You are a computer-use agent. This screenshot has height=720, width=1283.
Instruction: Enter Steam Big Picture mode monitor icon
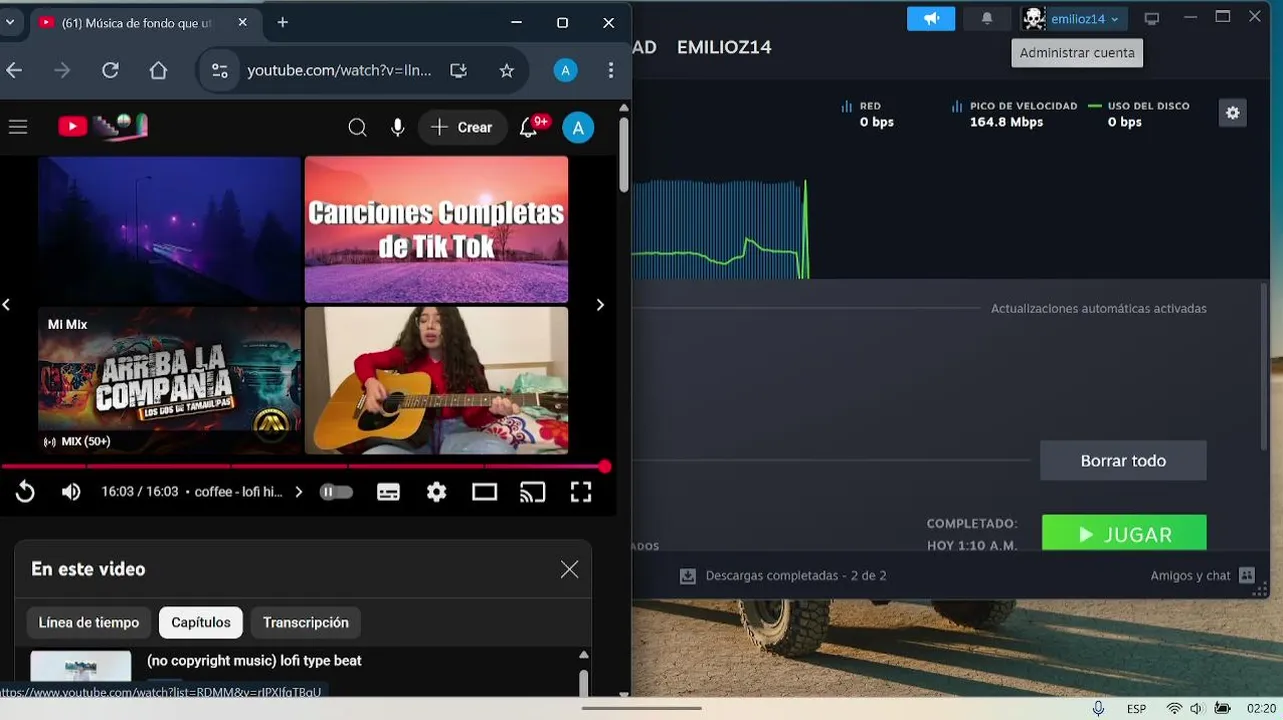(1152, 18)
